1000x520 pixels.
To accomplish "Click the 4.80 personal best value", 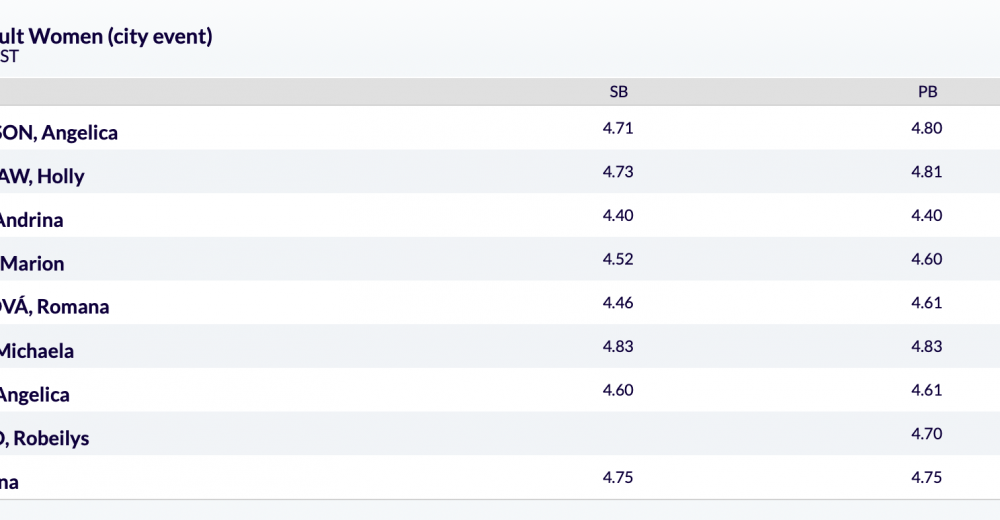I will coord(927,128).
